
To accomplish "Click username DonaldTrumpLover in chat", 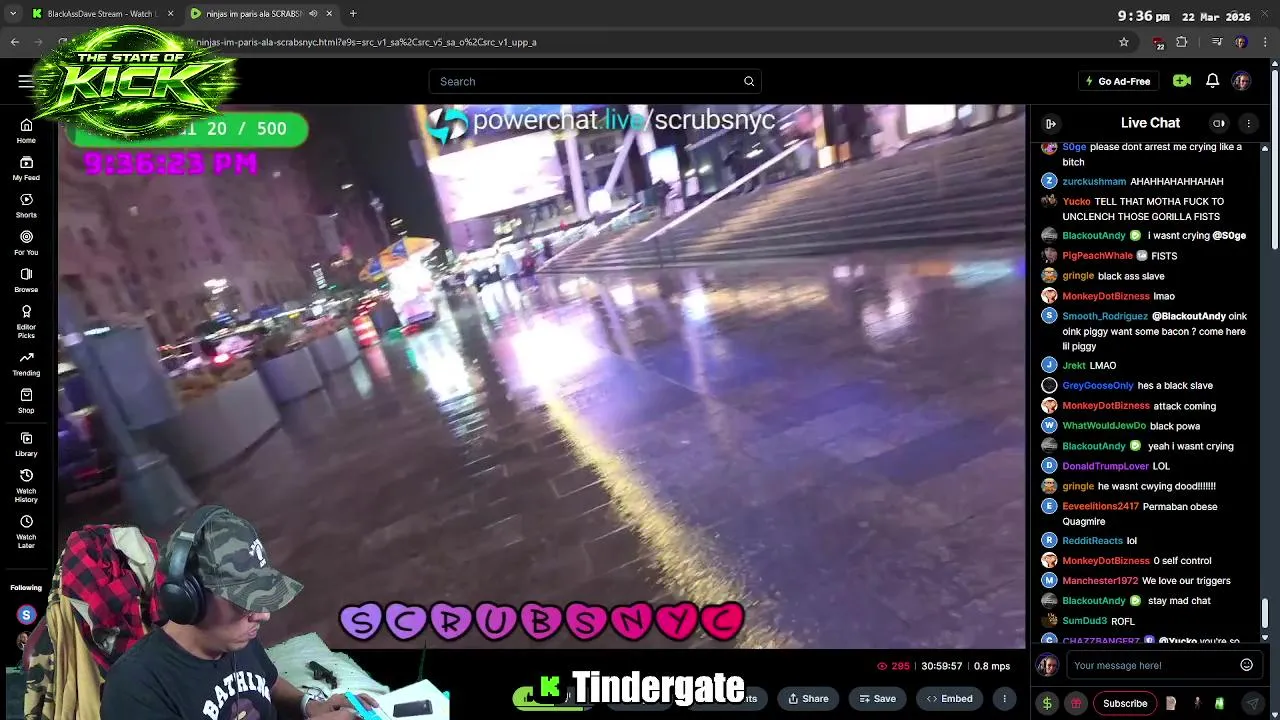I will pyautogui.click(x=1105, y=466).
